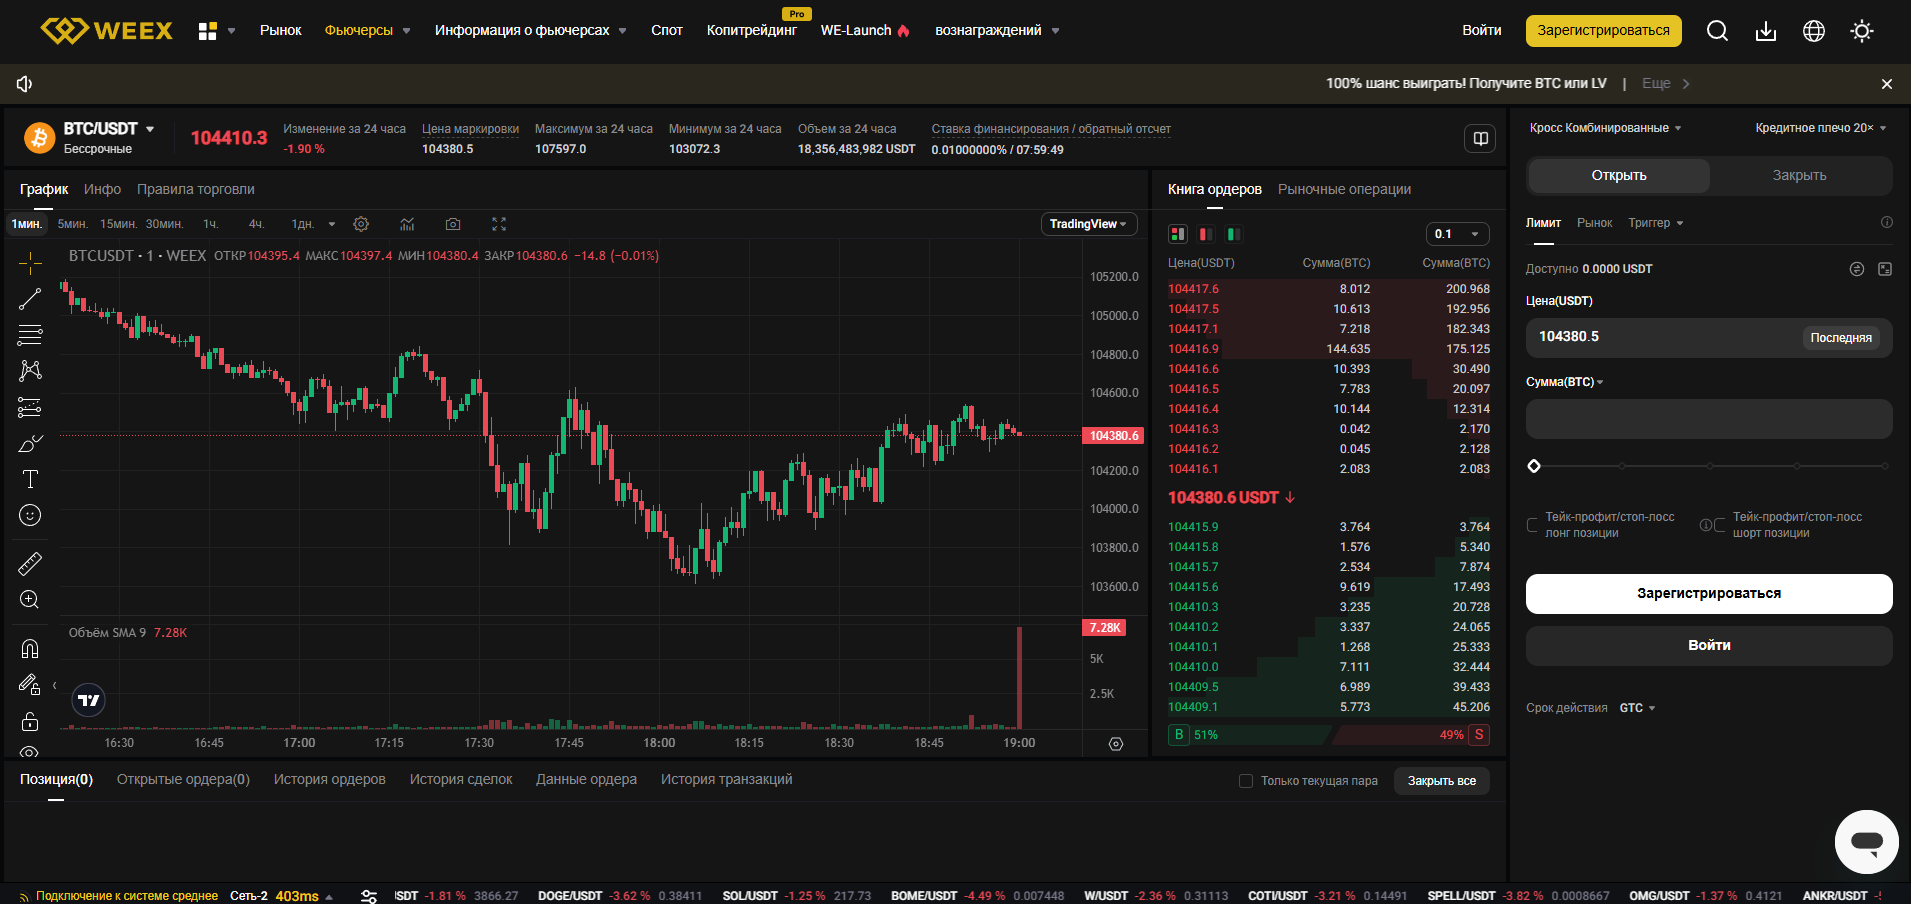The image size is (1911, 904).
Task: Toggle stay in drawing mode pencil-lock
Action: 30,685
